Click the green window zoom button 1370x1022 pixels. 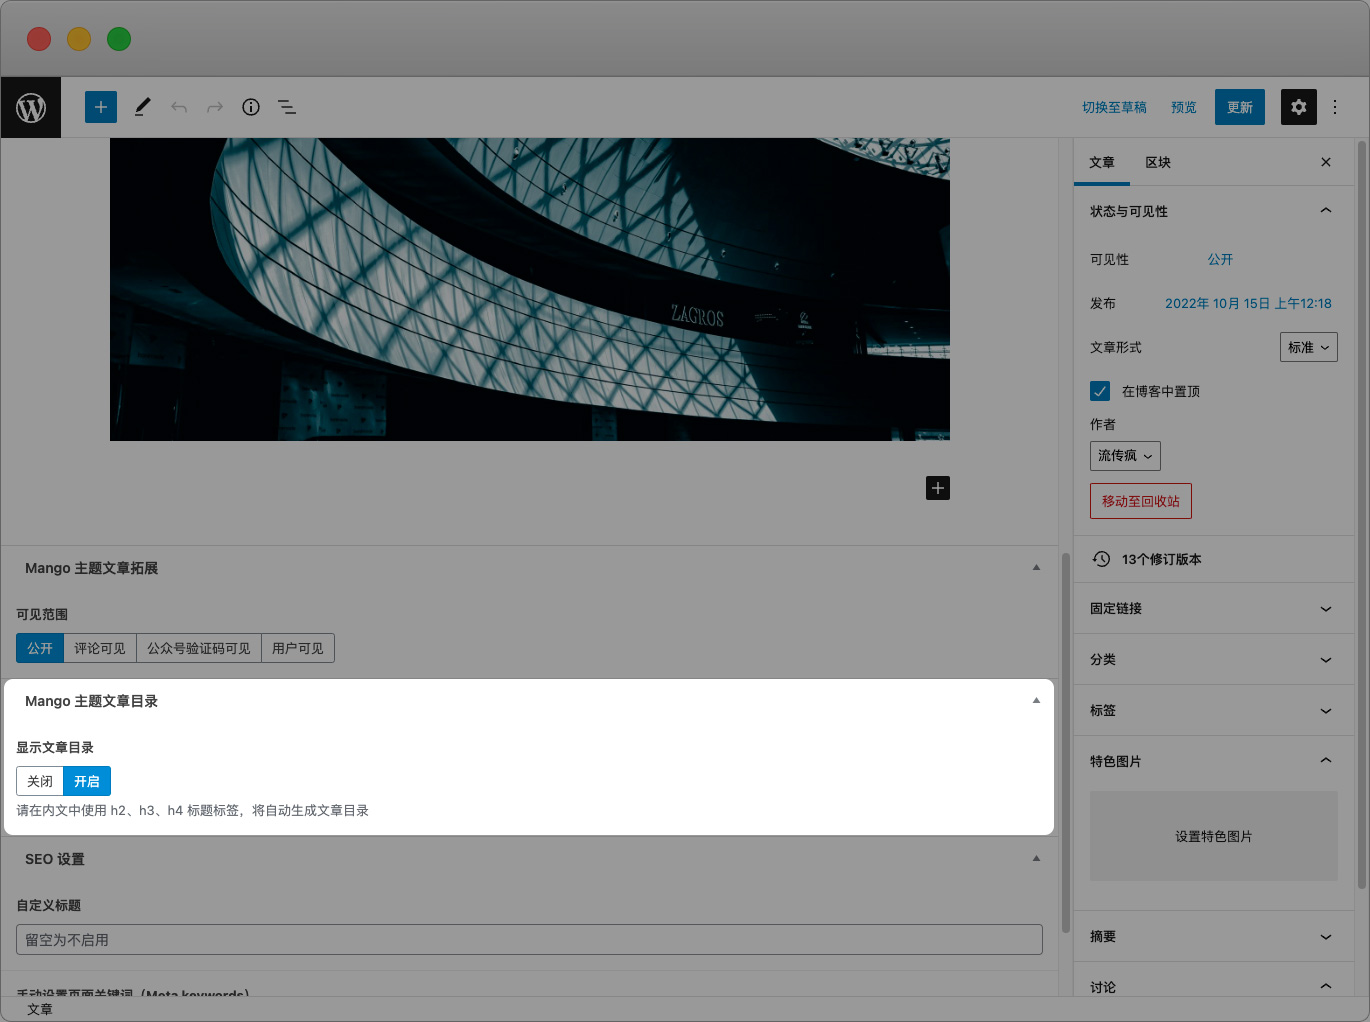coord(119,39)
